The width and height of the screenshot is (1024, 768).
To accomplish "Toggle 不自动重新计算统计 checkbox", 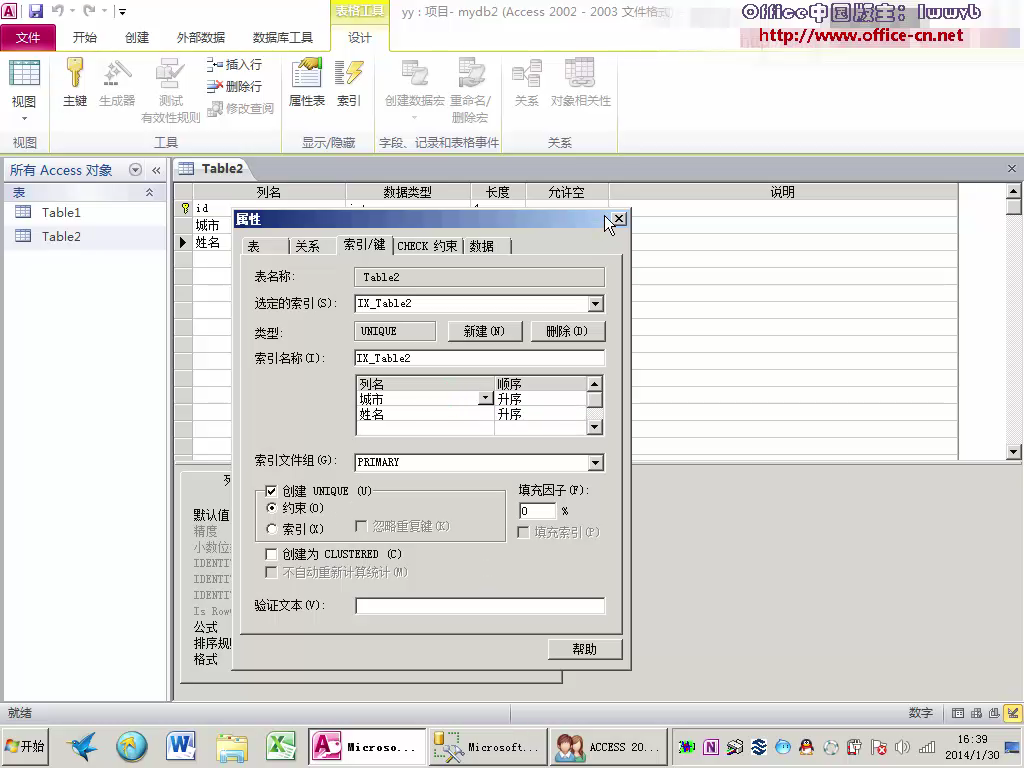I will (x=271, y=573).
